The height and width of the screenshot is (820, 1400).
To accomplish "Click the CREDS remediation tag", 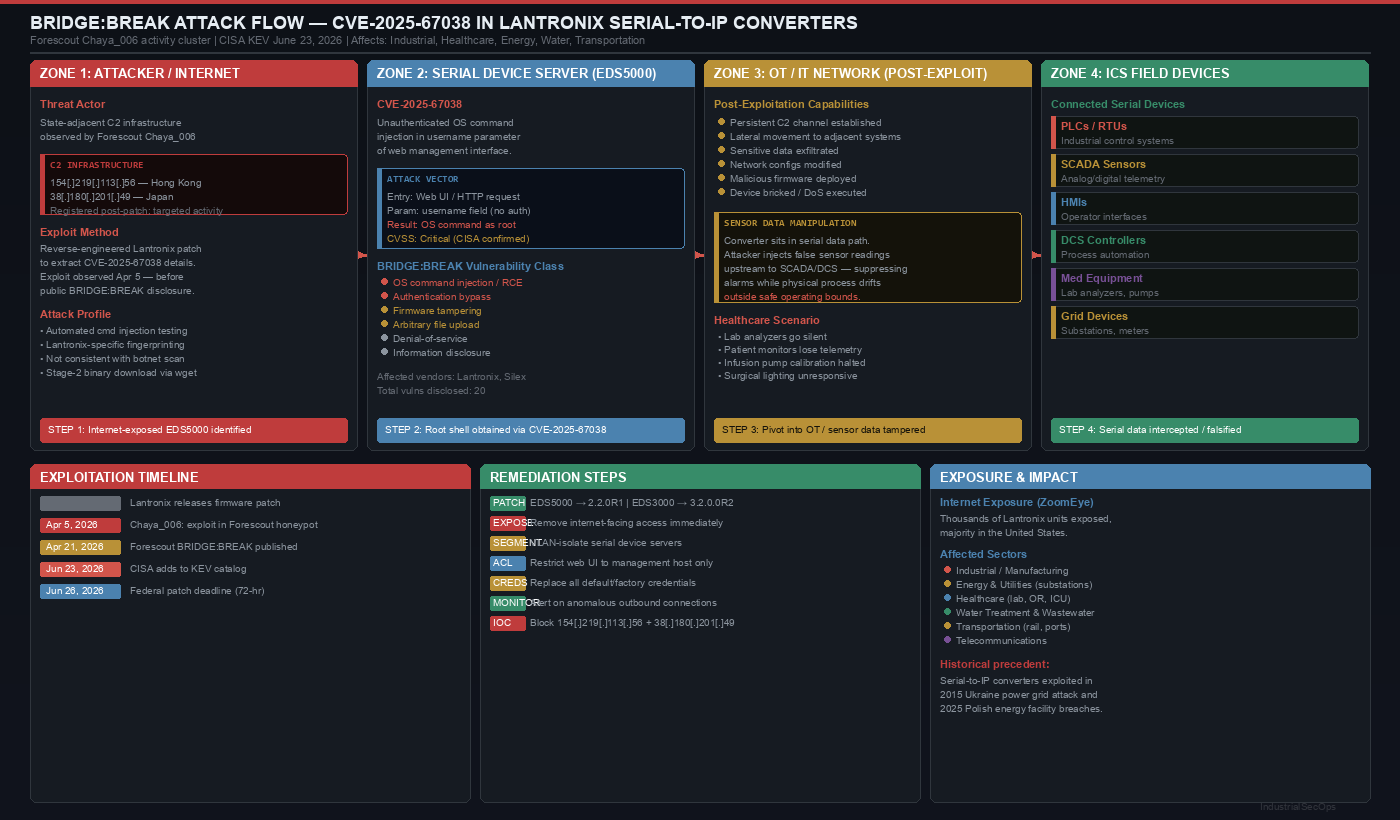I will tap(508, 583).
